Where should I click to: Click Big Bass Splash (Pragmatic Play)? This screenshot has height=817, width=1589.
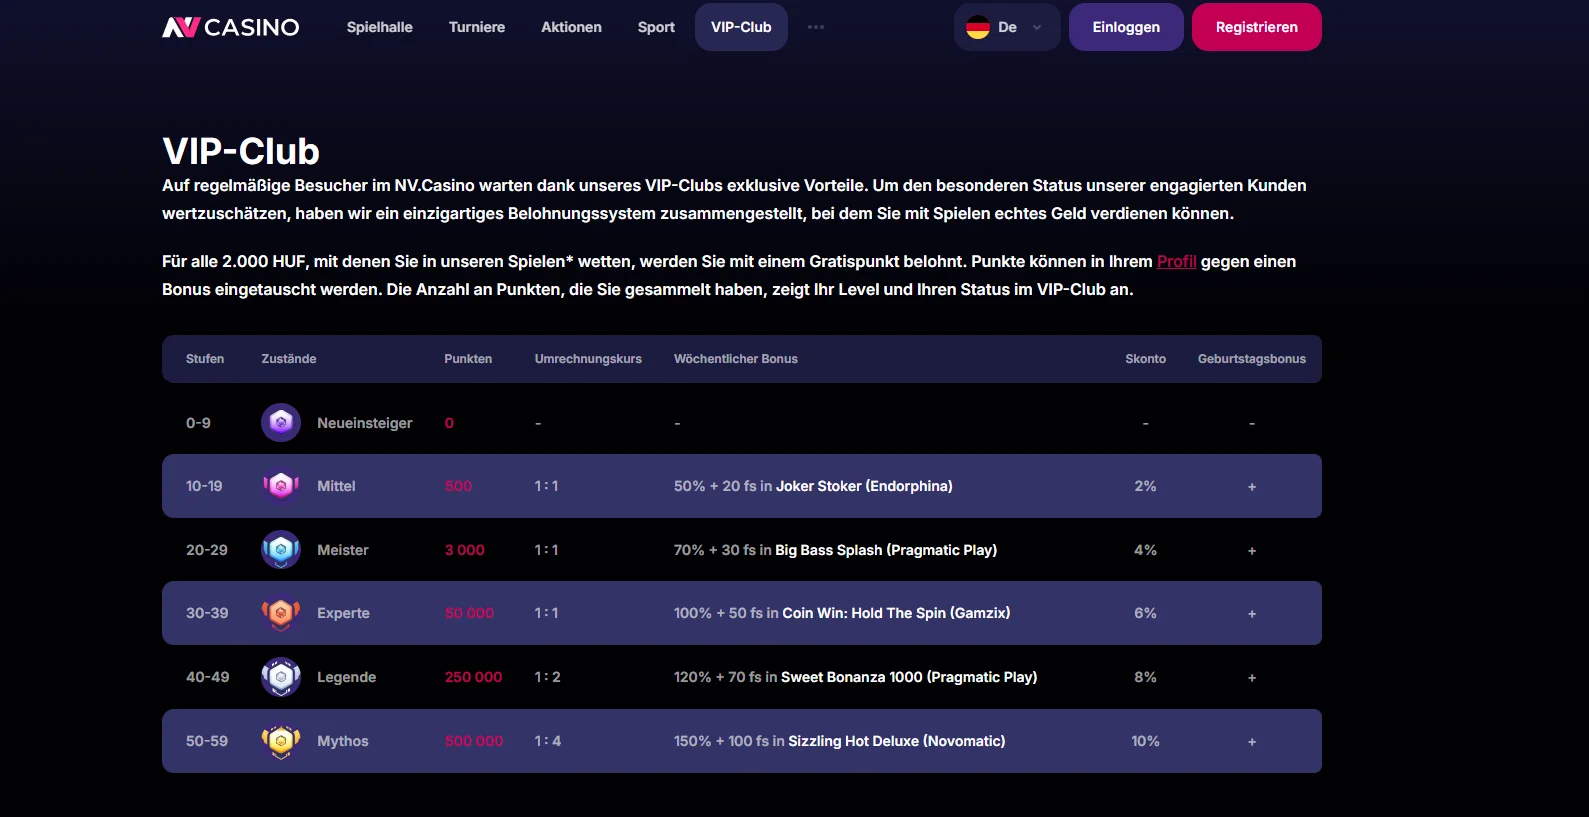coord(886,550)
